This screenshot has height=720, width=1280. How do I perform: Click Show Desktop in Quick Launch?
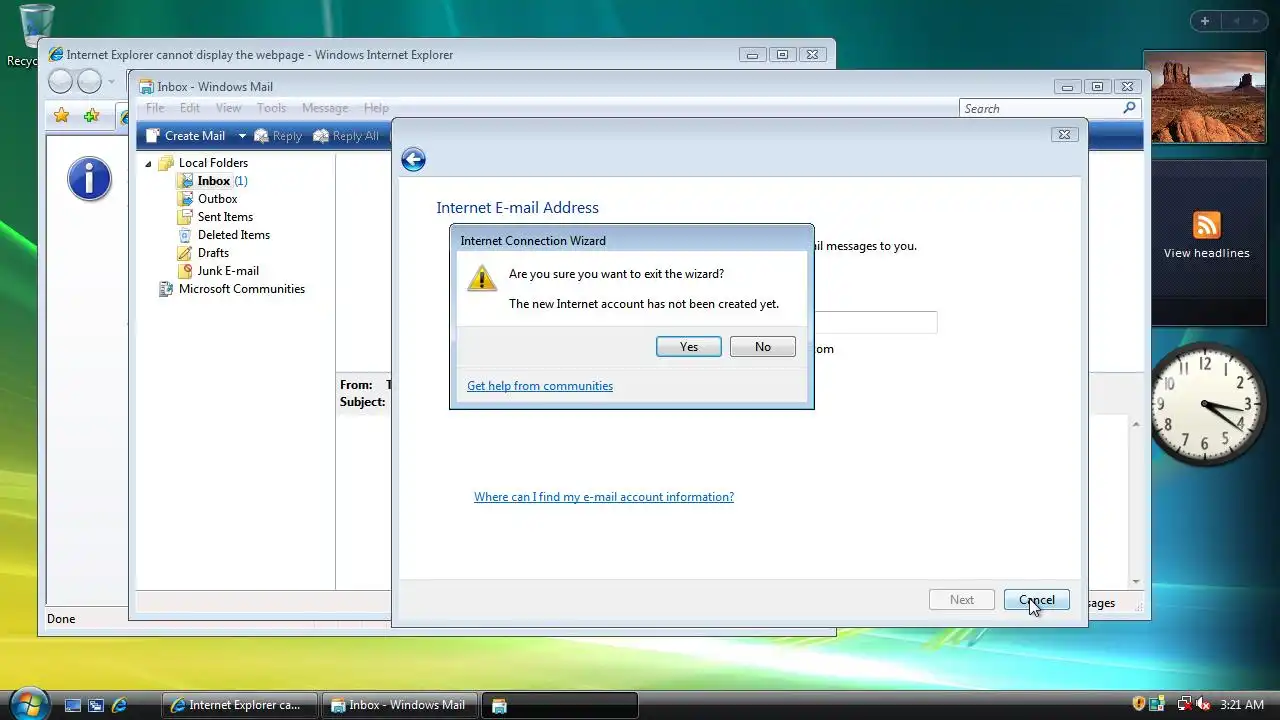point(73,705)
